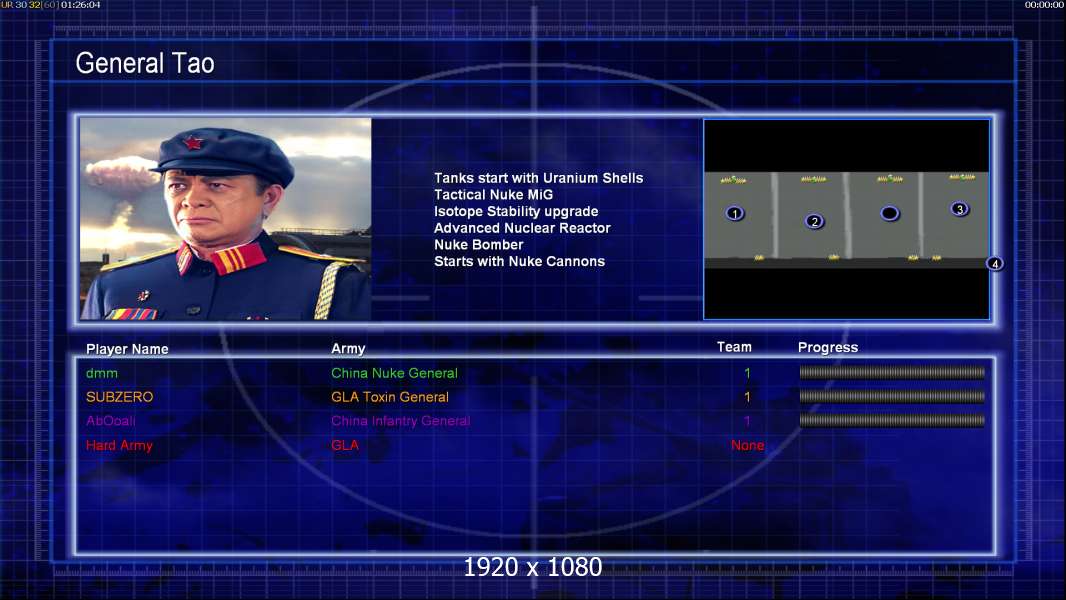The width and height of the screenshot is (1066, 600).
Task: Click the map preview thumbnail
Action: (x=846, y=219)
